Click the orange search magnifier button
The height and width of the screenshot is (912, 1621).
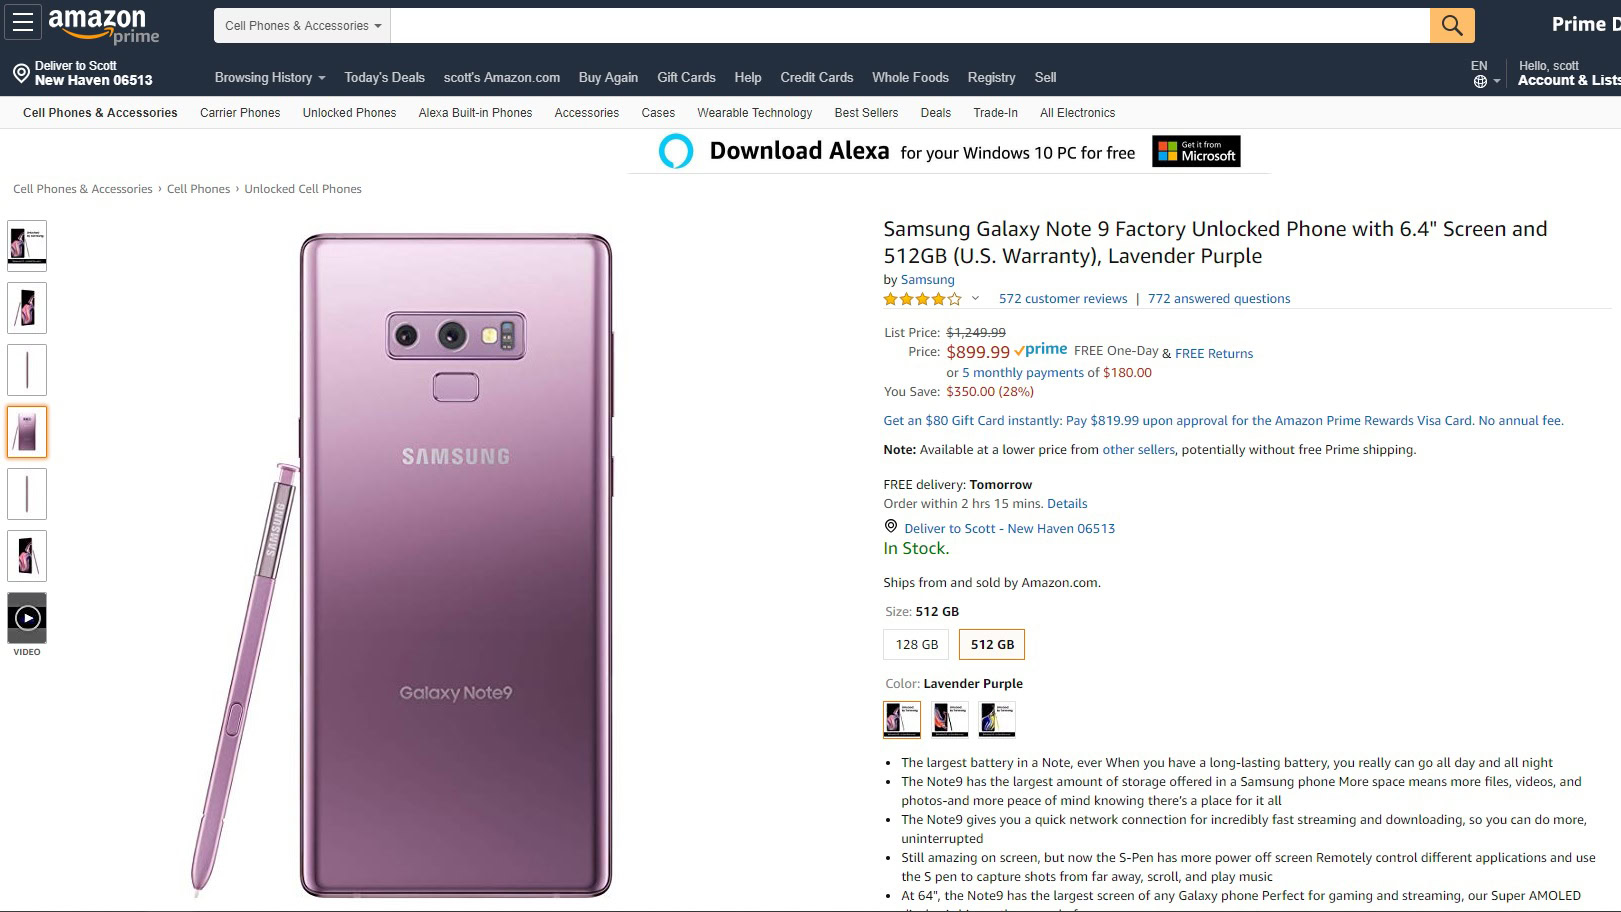coord(1451,26)
